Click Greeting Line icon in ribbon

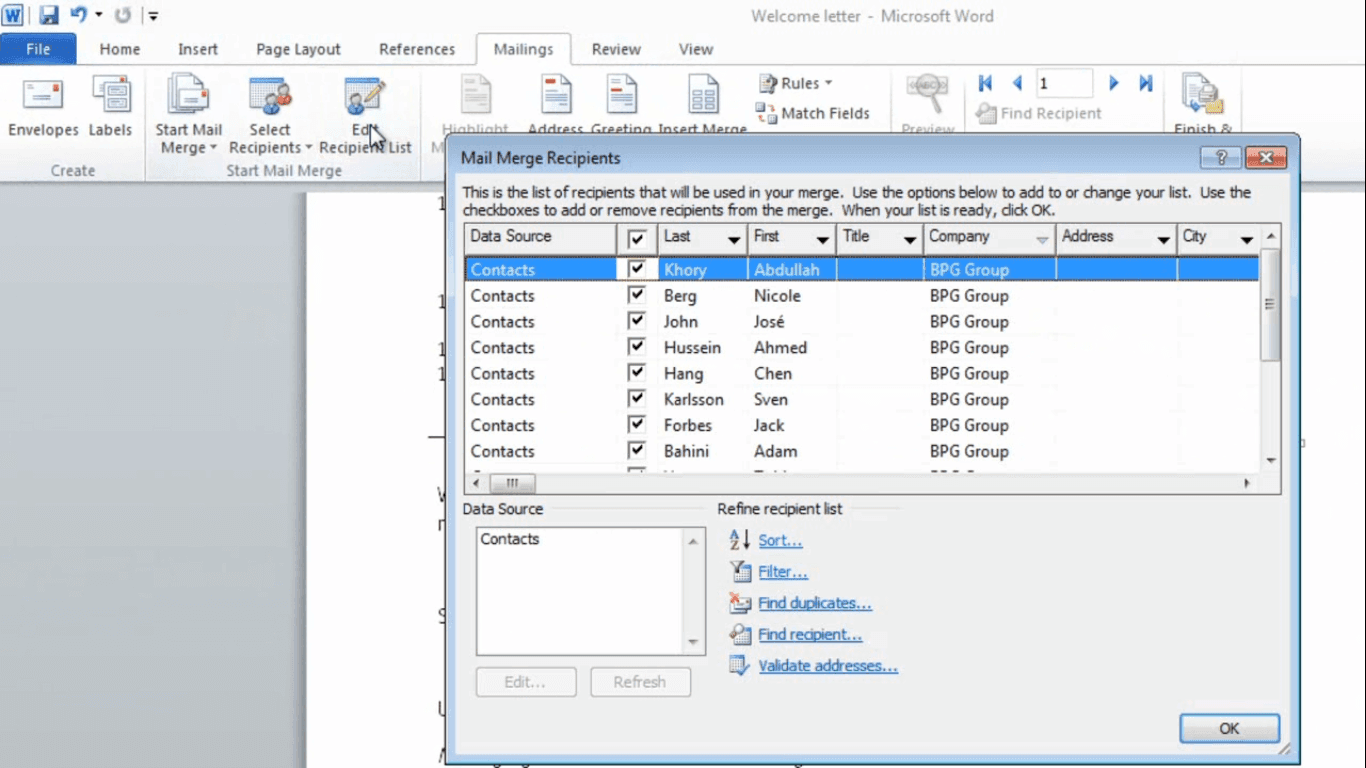[x=621, y=95]
